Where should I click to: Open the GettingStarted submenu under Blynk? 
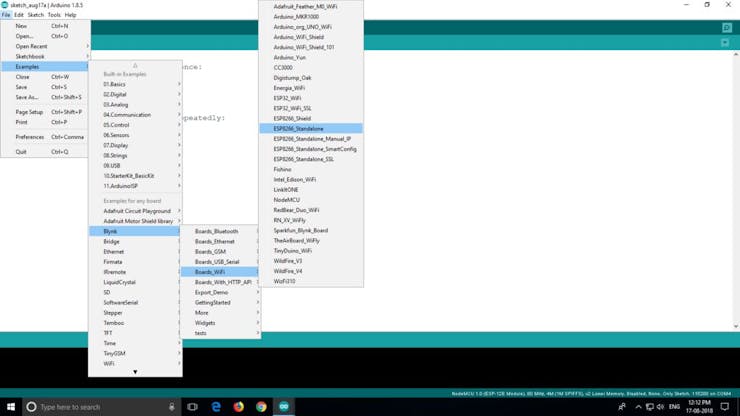pyautogui.click(x=220, y=302)
